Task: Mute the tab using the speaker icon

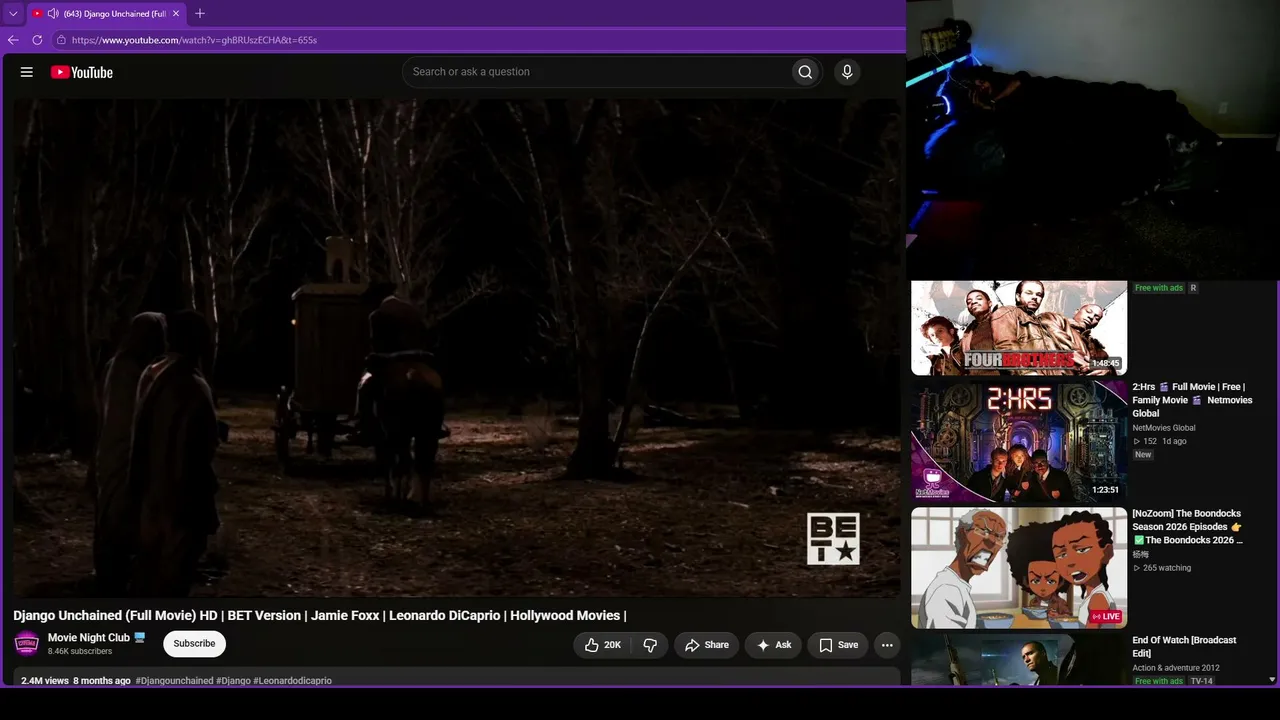Action: 53,14
